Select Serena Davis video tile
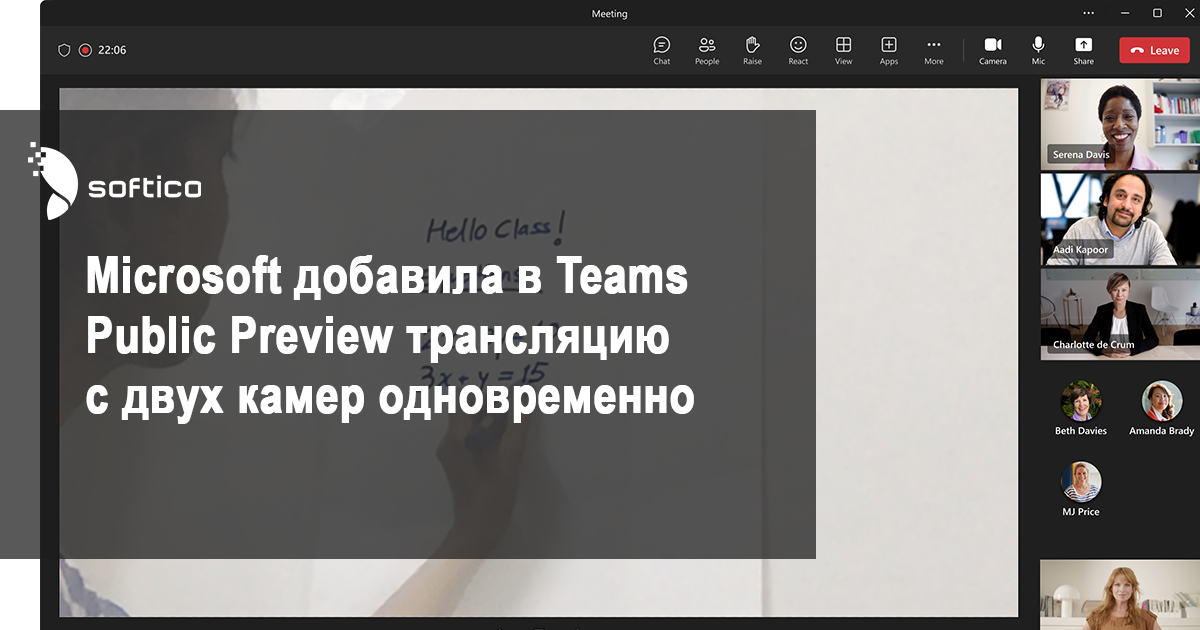This screenshot has height=630, width=1200. (1119, 124)
